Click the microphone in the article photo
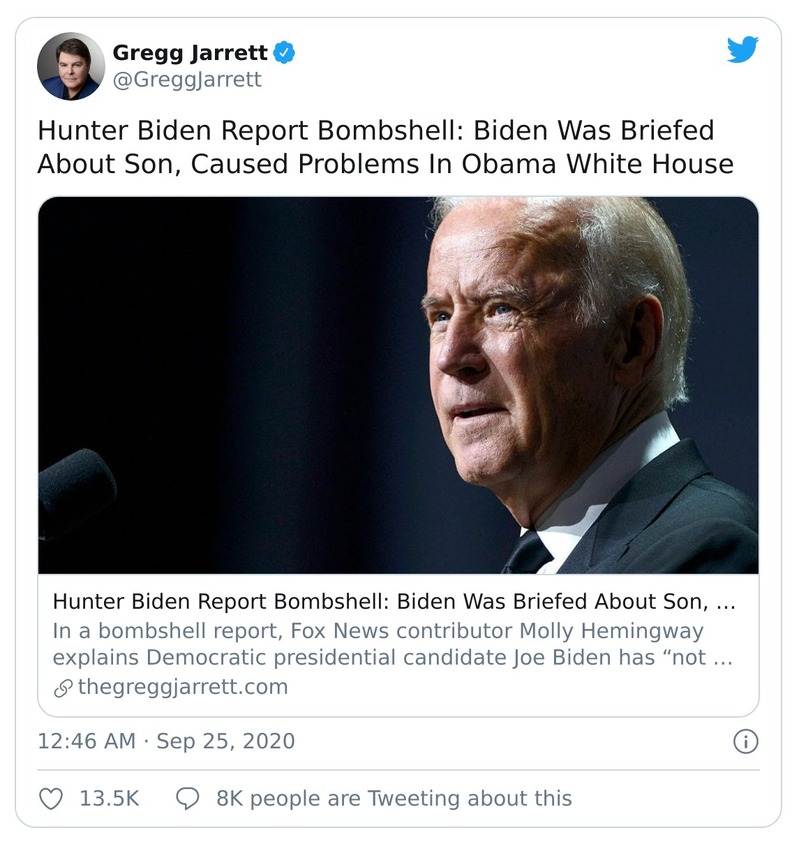 tap(75, 490)
